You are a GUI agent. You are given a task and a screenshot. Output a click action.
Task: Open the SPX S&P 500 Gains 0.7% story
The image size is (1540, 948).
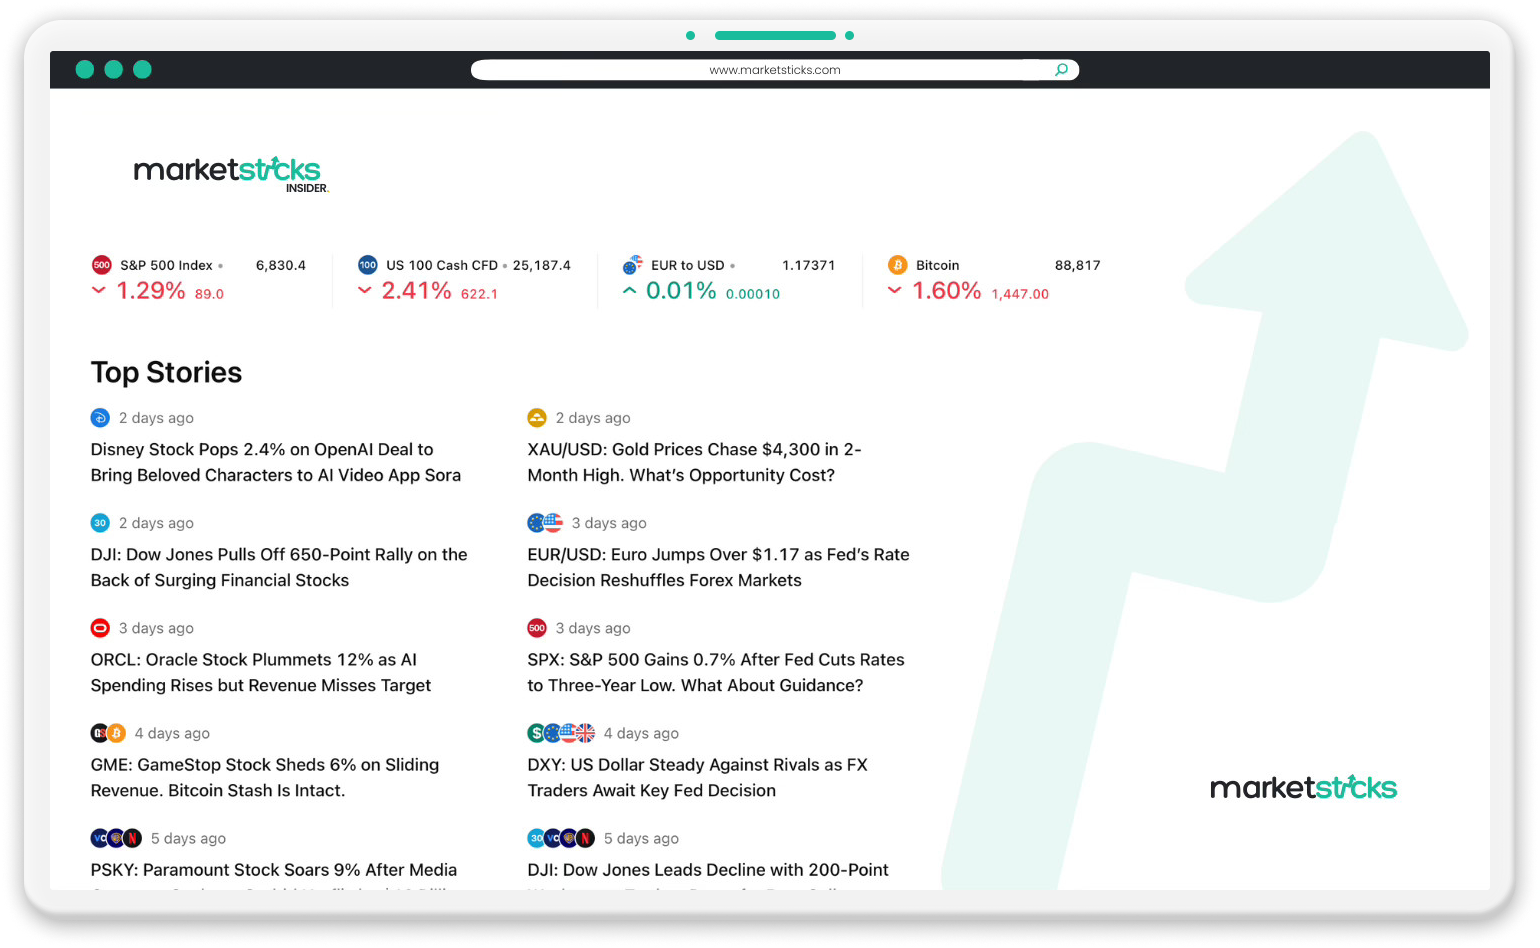[716, 672]
